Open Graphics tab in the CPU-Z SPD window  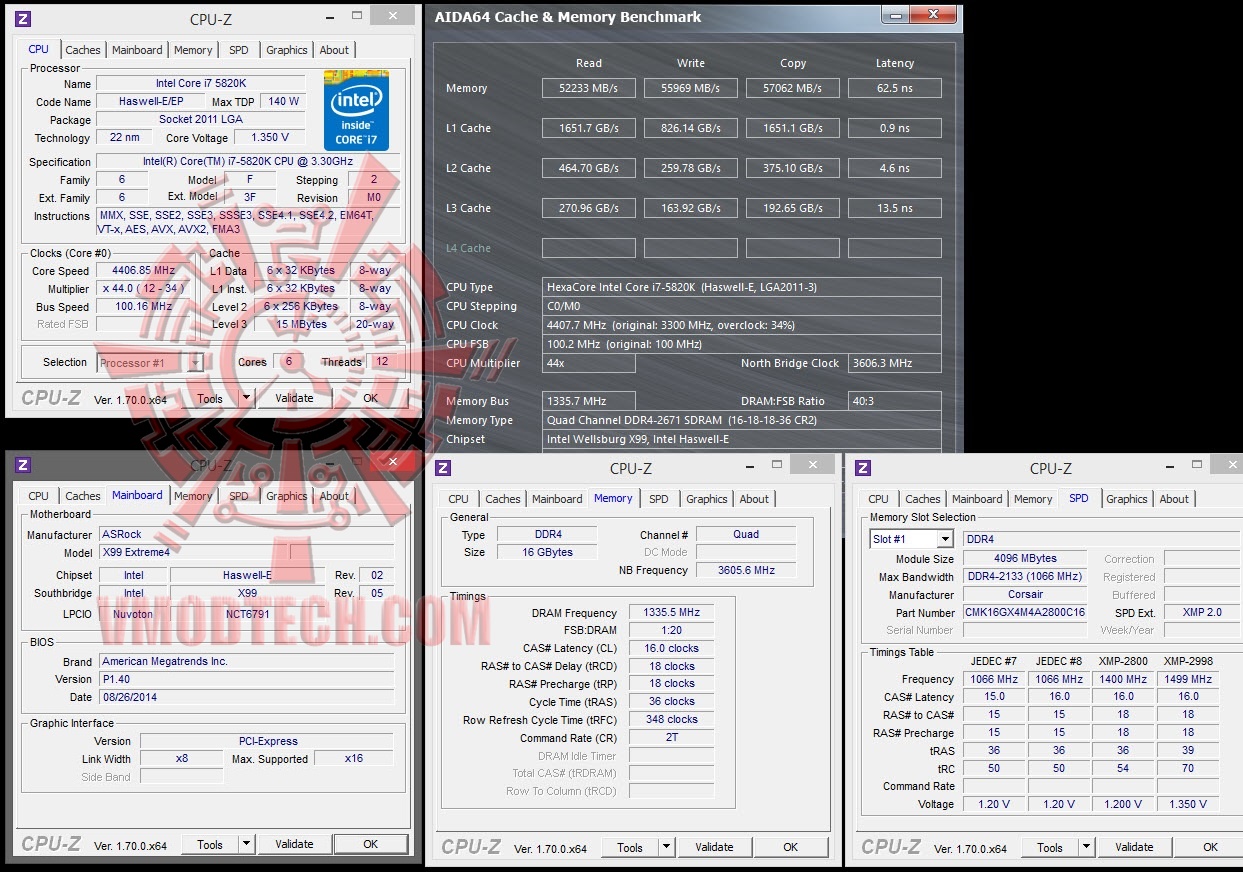(1127, 499)
